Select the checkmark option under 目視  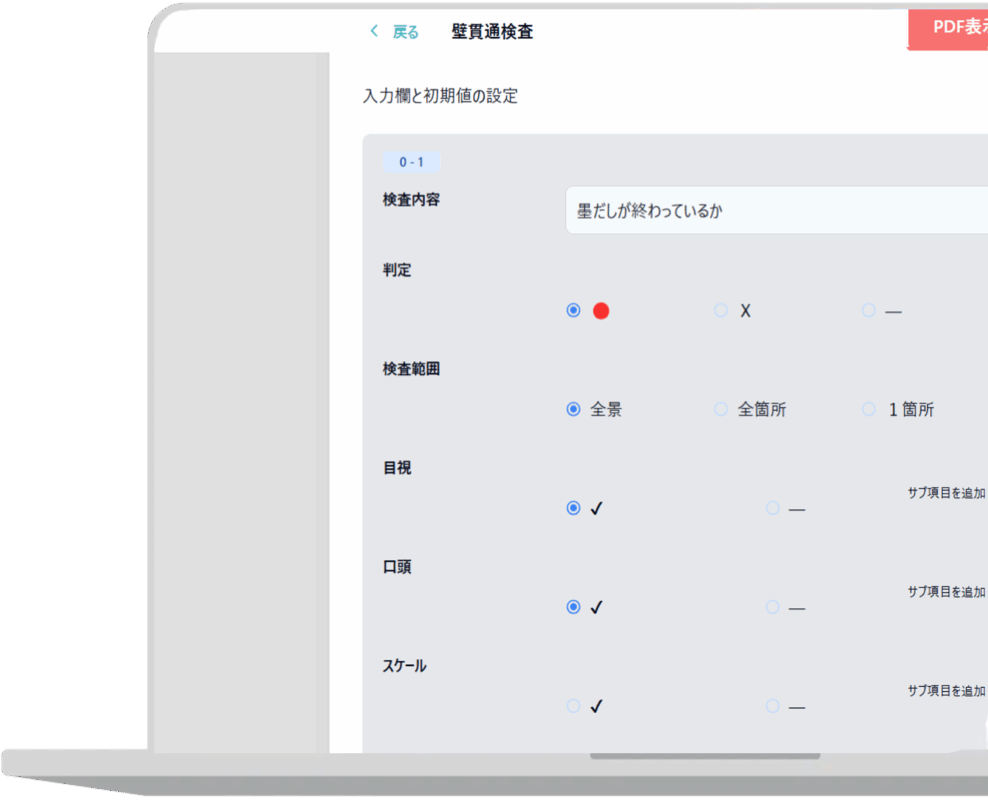573,508
